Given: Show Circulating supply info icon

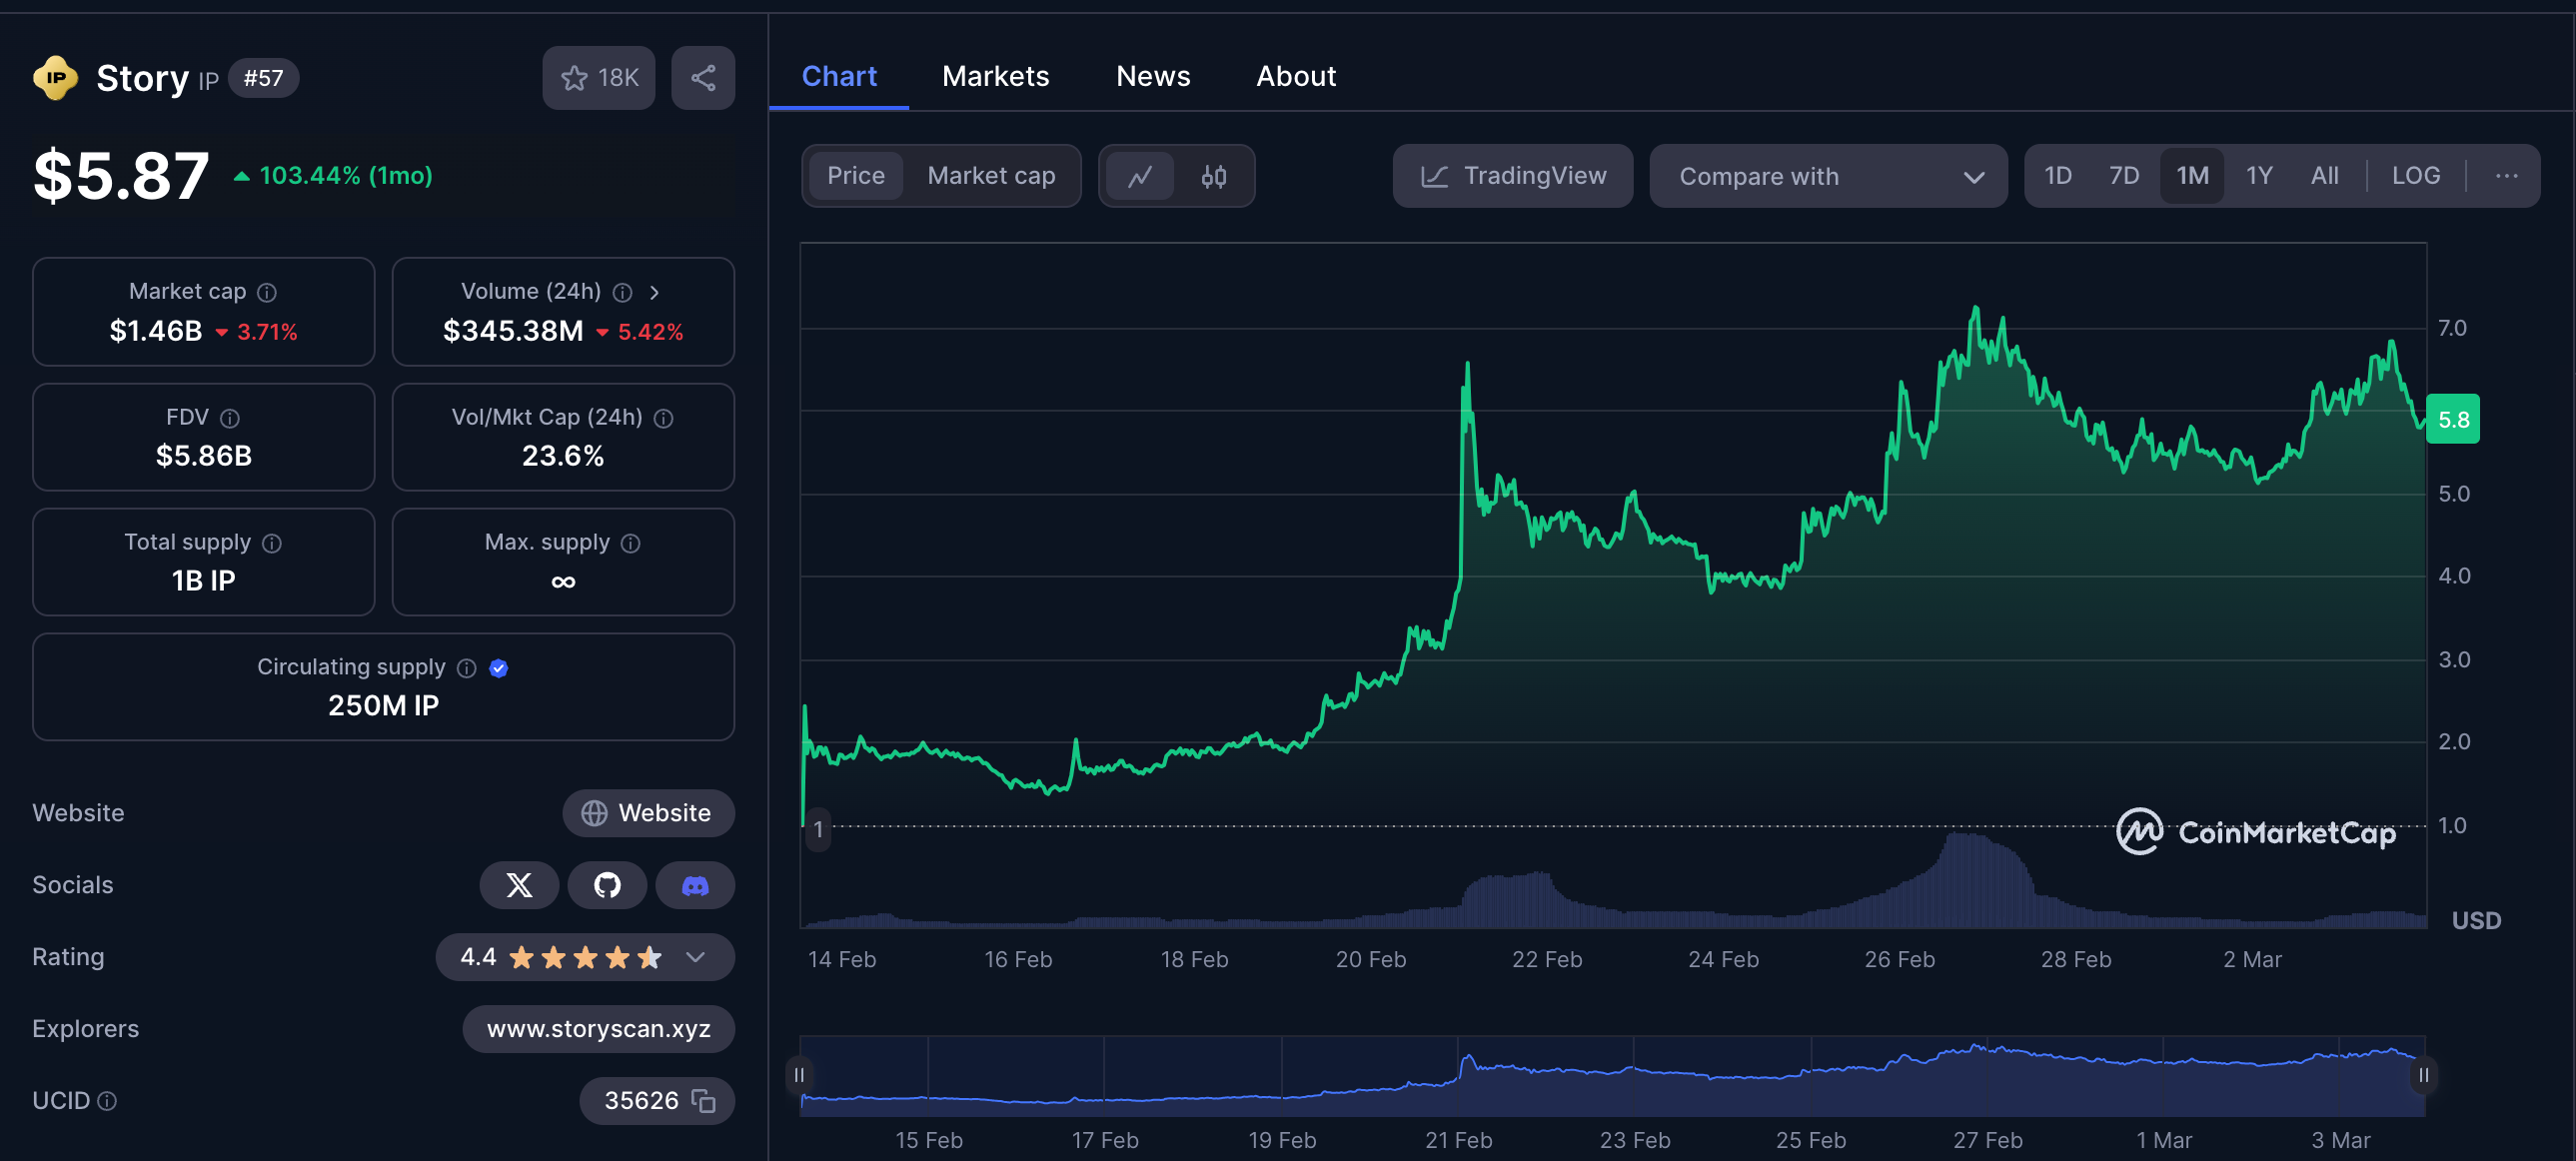Looking at the screenshot, I should [466, 668].
